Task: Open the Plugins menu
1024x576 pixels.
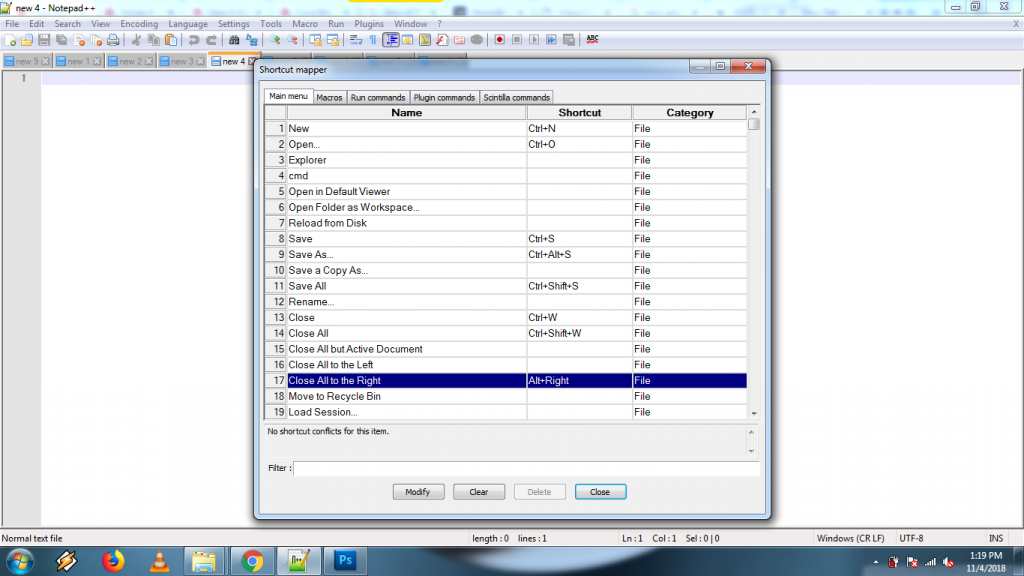Action: coord(369,24)
